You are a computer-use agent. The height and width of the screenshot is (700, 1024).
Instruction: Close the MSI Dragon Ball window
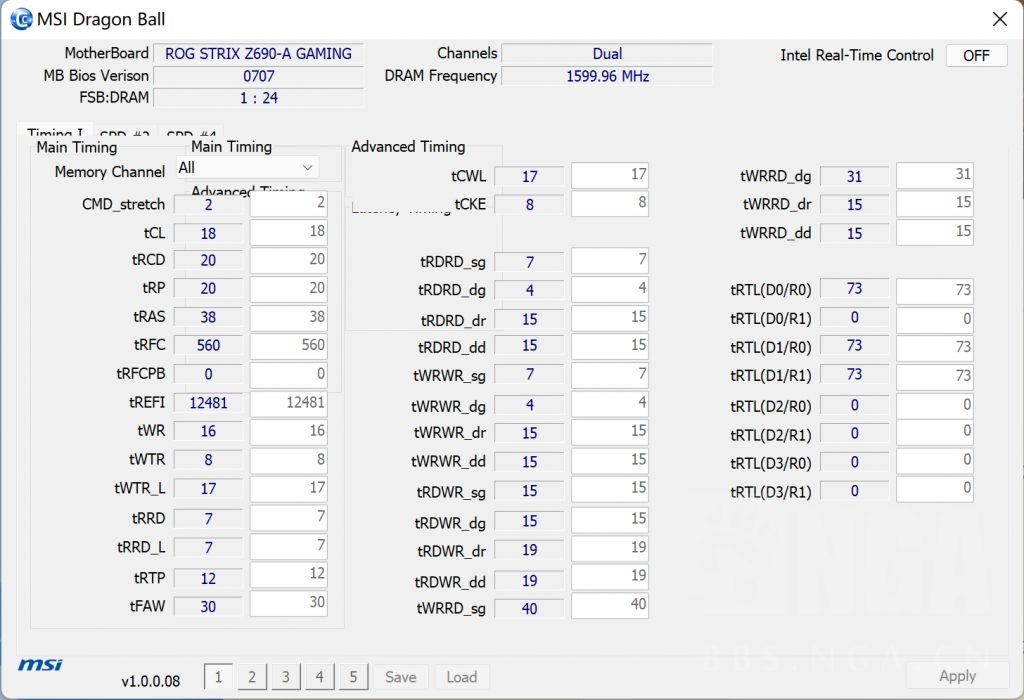999,19
